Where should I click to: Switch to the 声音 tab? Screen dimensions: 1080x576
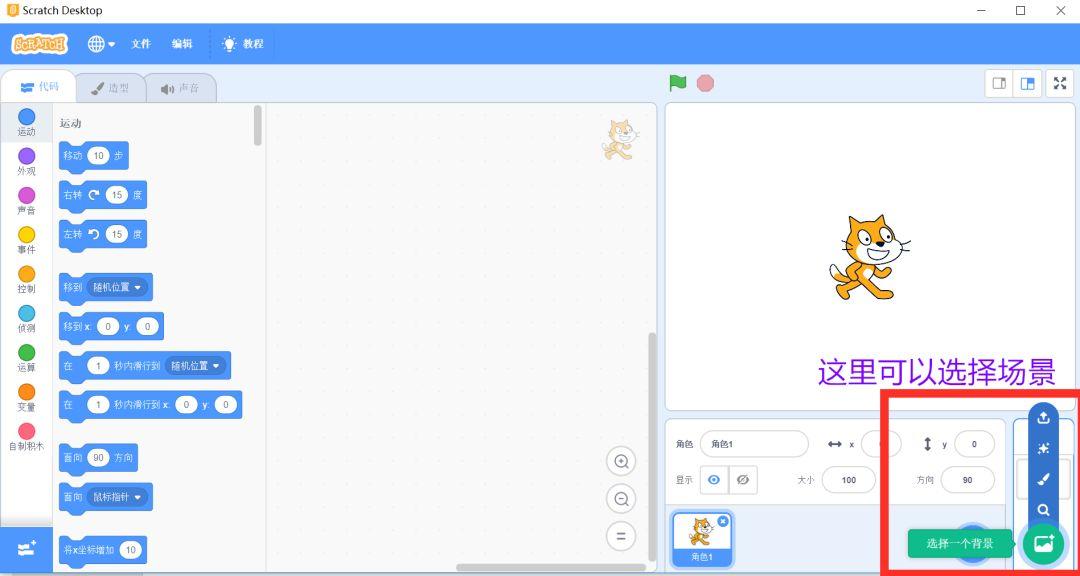click(180, 88)
